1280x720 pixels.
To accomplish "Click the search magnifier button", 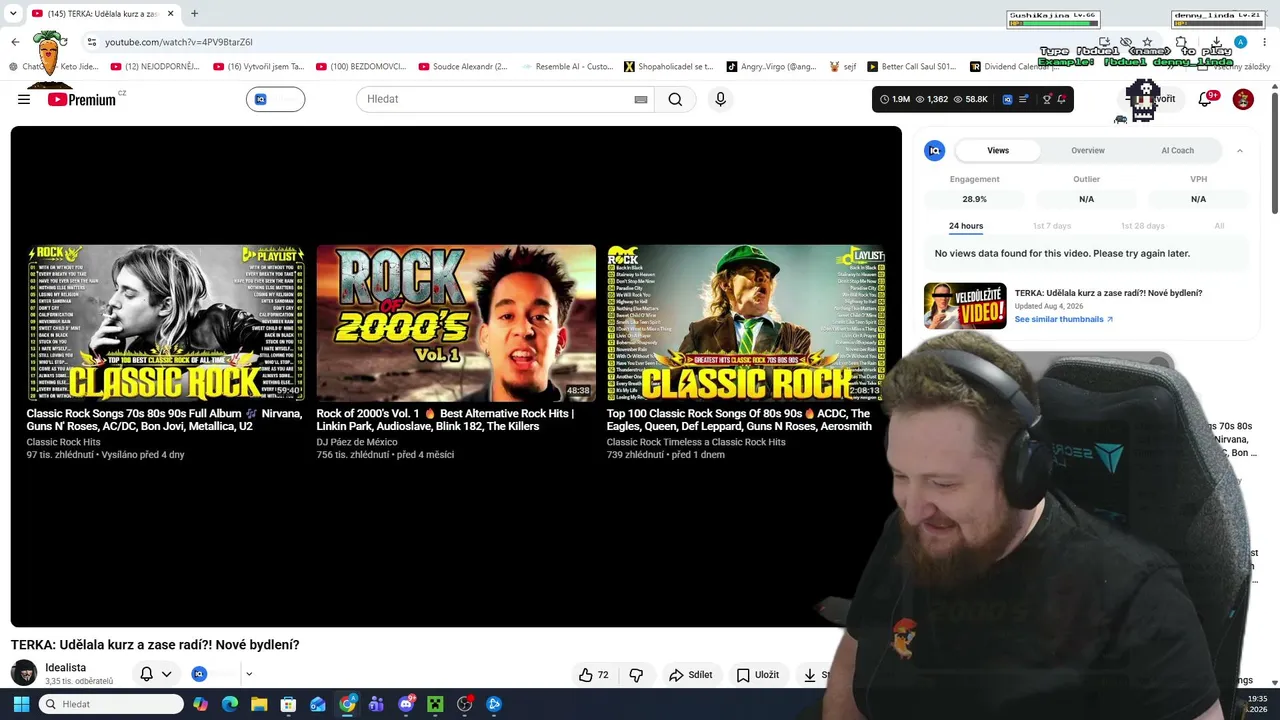I will [x=675, y=99].
